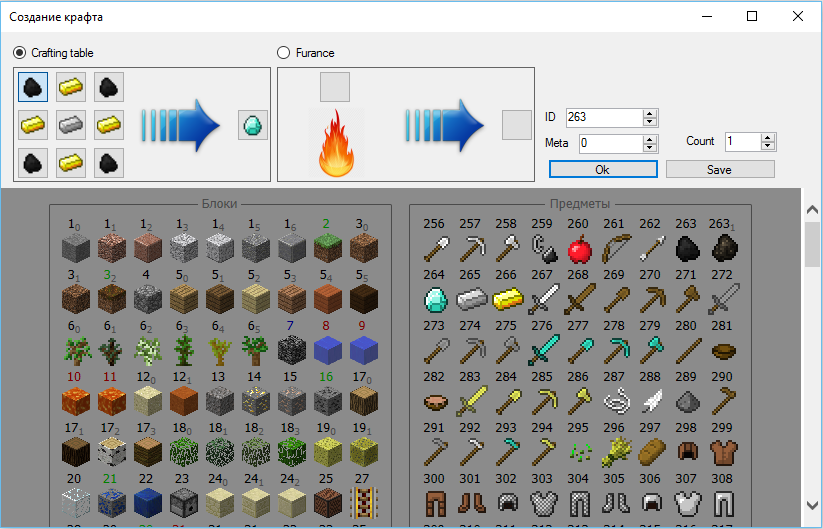The width and height of the screenshot is (823, 529).
Task: Select the center iron ingot crafting slot
Action: [x=71, y=125]
